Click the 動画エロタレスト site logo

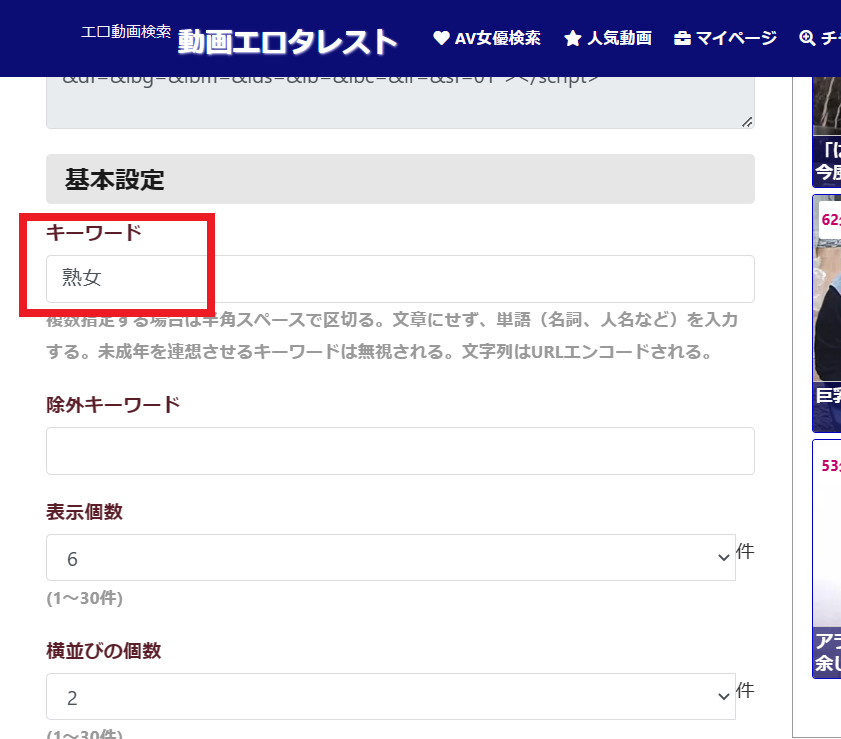click(287, 42)
